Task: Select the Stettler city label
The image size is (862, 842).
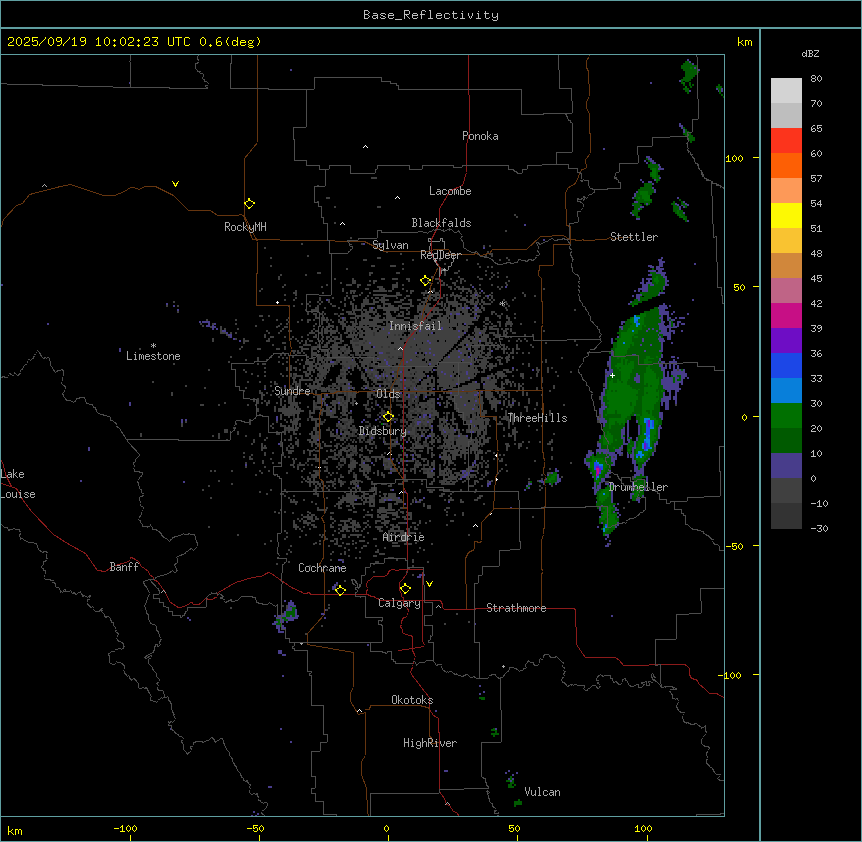Action: (634, 237)
